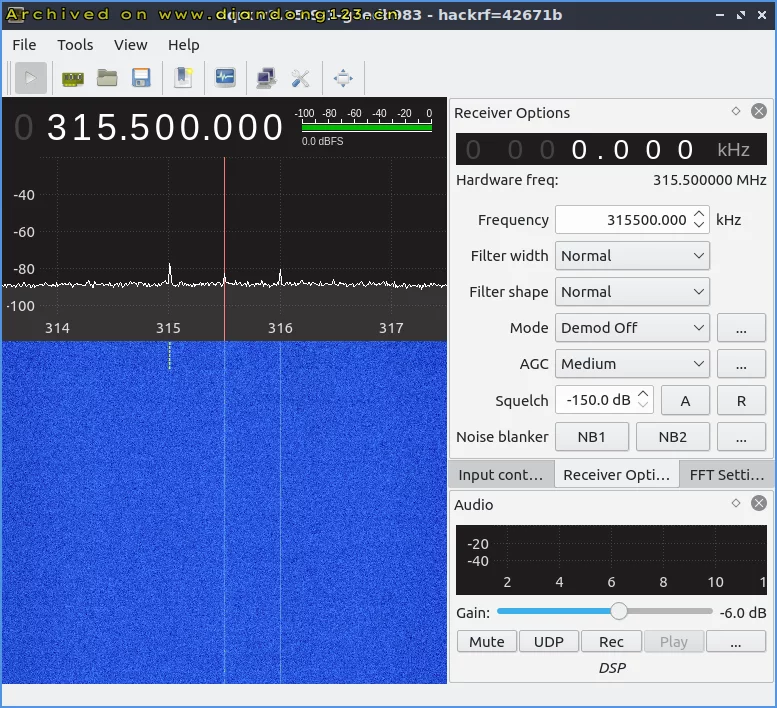
Task: Click the Start DSP play button
Action: [x=31, y=78]
